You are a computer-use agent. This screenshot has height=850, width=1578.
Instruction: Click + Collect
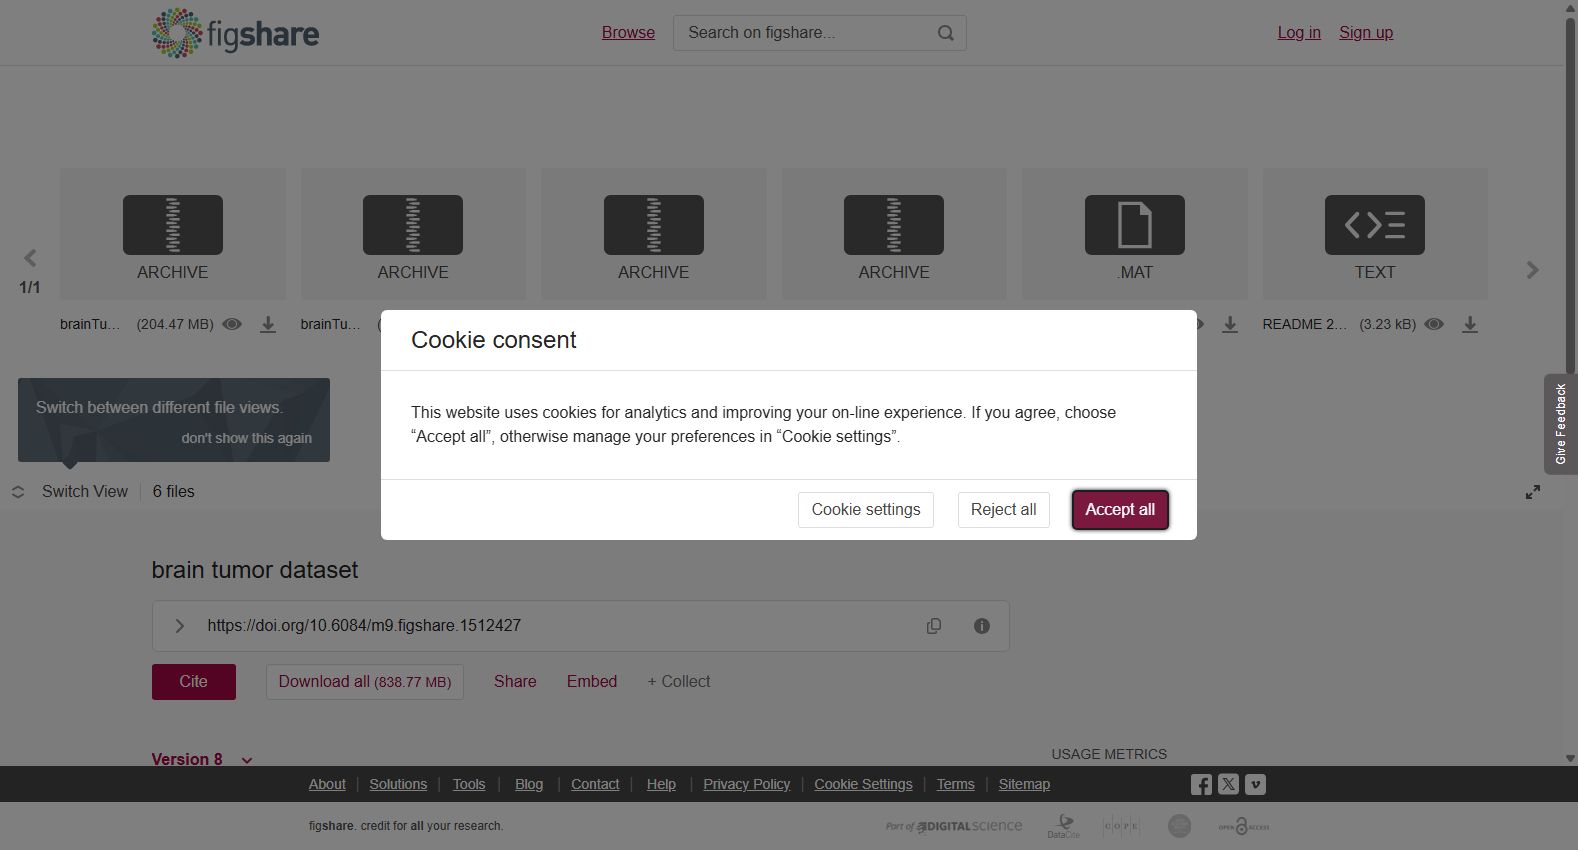click(x=678, y=682)
